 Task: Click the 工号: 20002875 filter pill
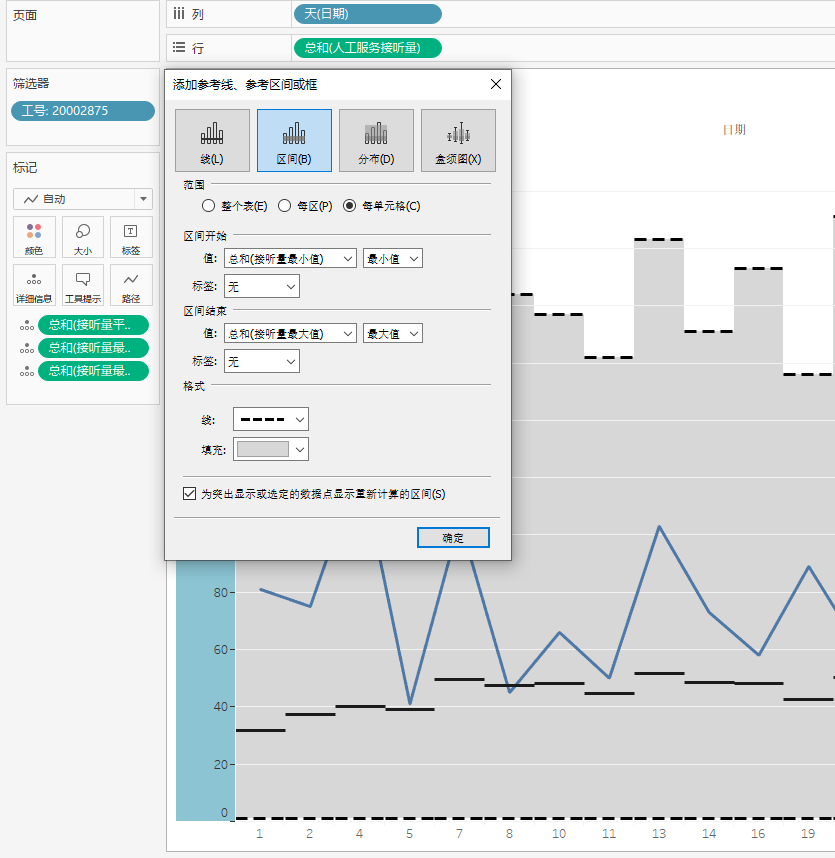83,111
